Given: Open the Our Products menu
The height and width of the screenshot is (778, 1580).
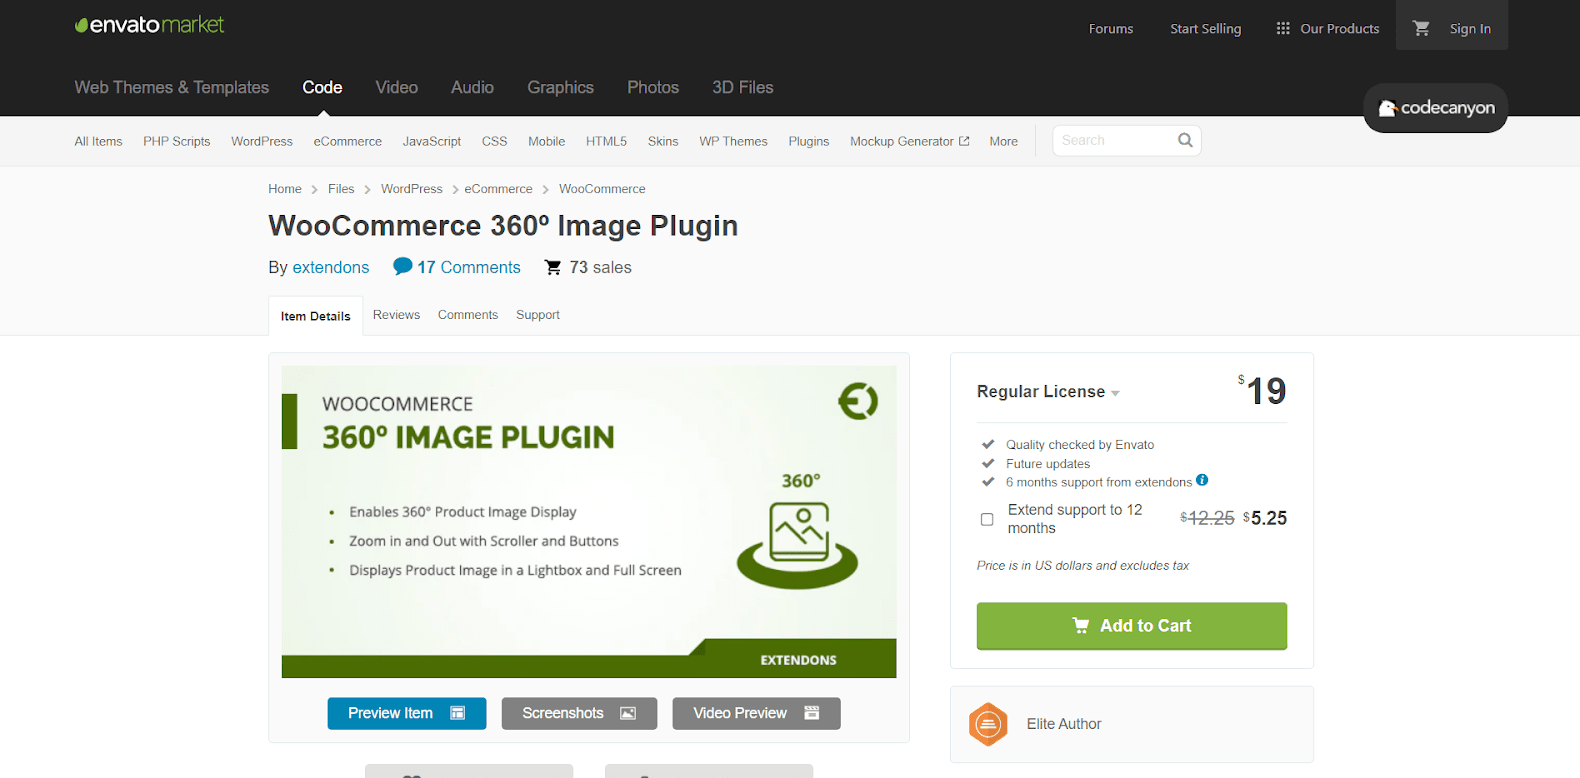Looking at the screenshot, I should pos(1328,29).
